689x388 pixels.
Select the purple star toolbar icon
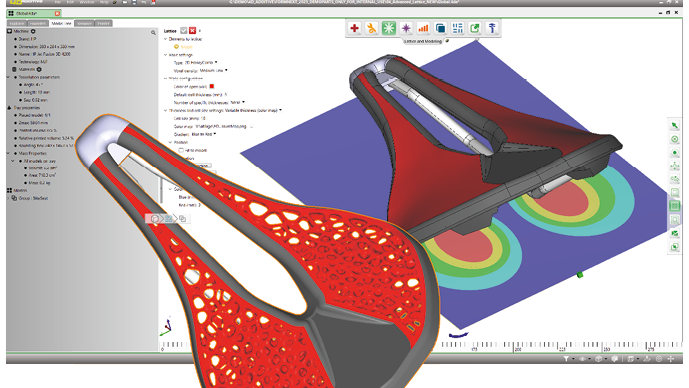406,28
